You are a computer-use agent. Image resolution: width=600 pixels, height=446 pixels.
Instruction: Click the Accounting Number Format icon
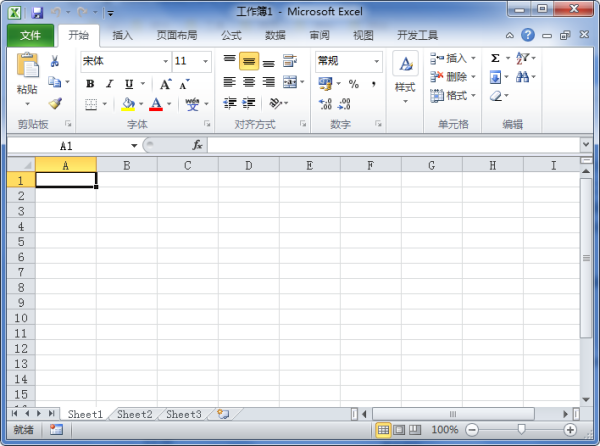326,83
